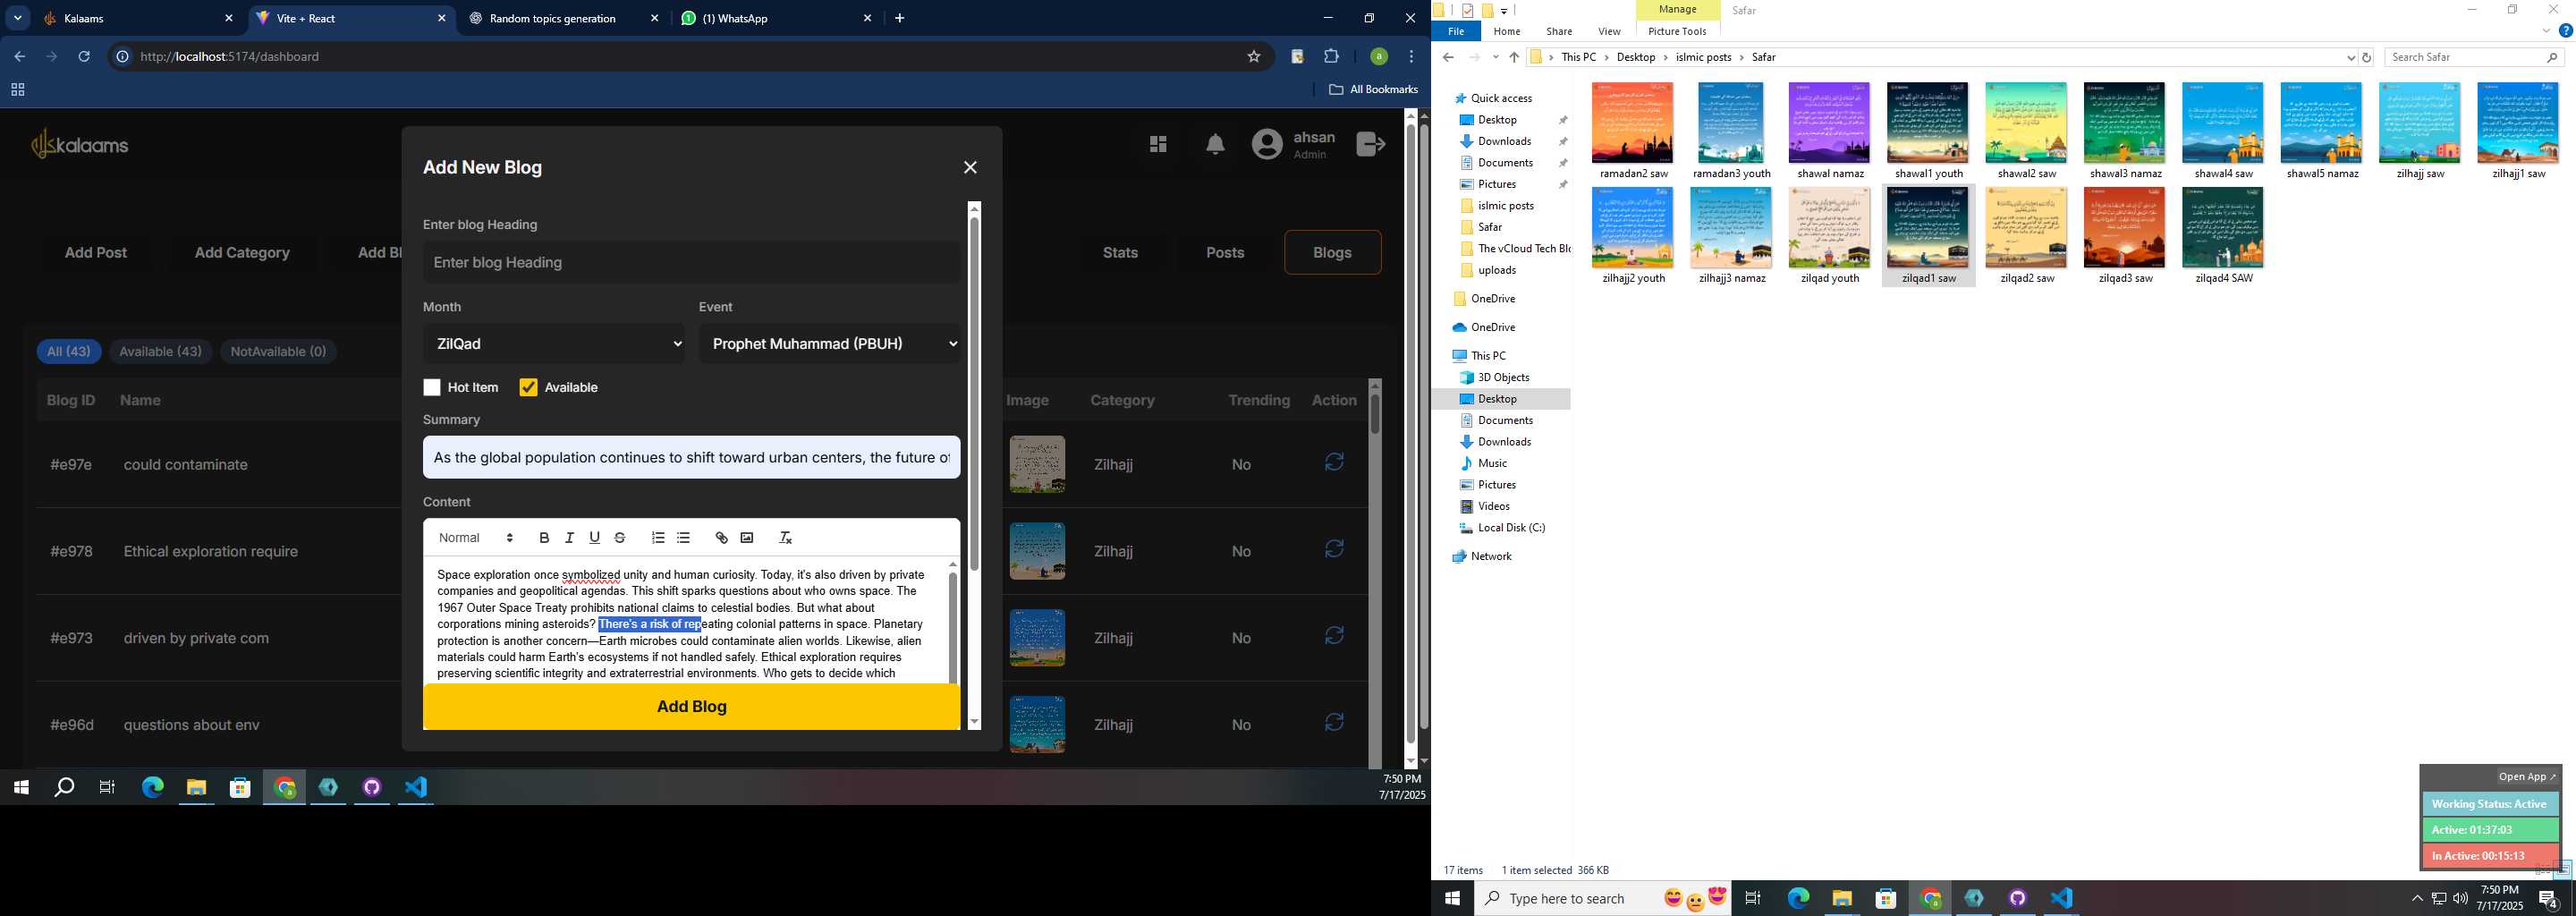2576x916 pixels.
Task: Switch to the Kalaams browser tab
Action: click(137, 18)
